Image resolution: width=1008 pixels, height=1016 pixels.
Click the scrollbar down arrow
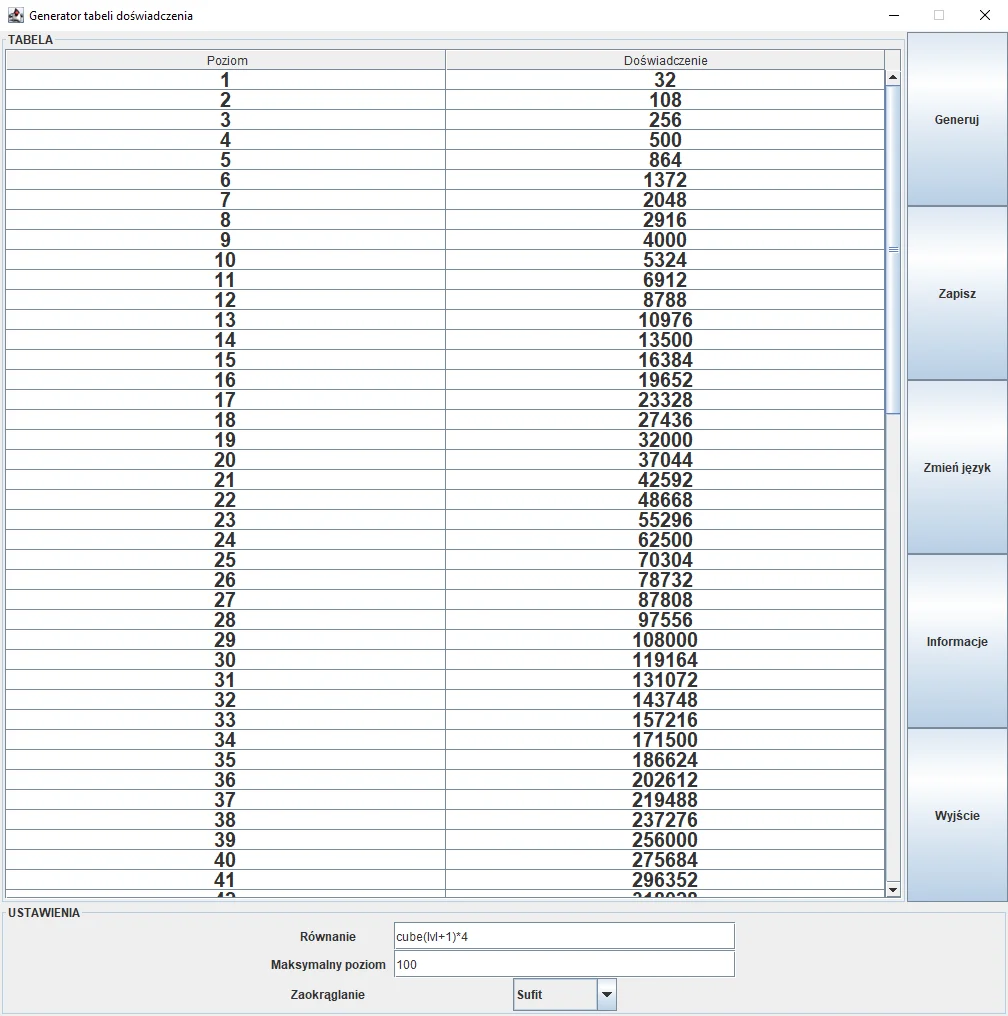point(892,889)
